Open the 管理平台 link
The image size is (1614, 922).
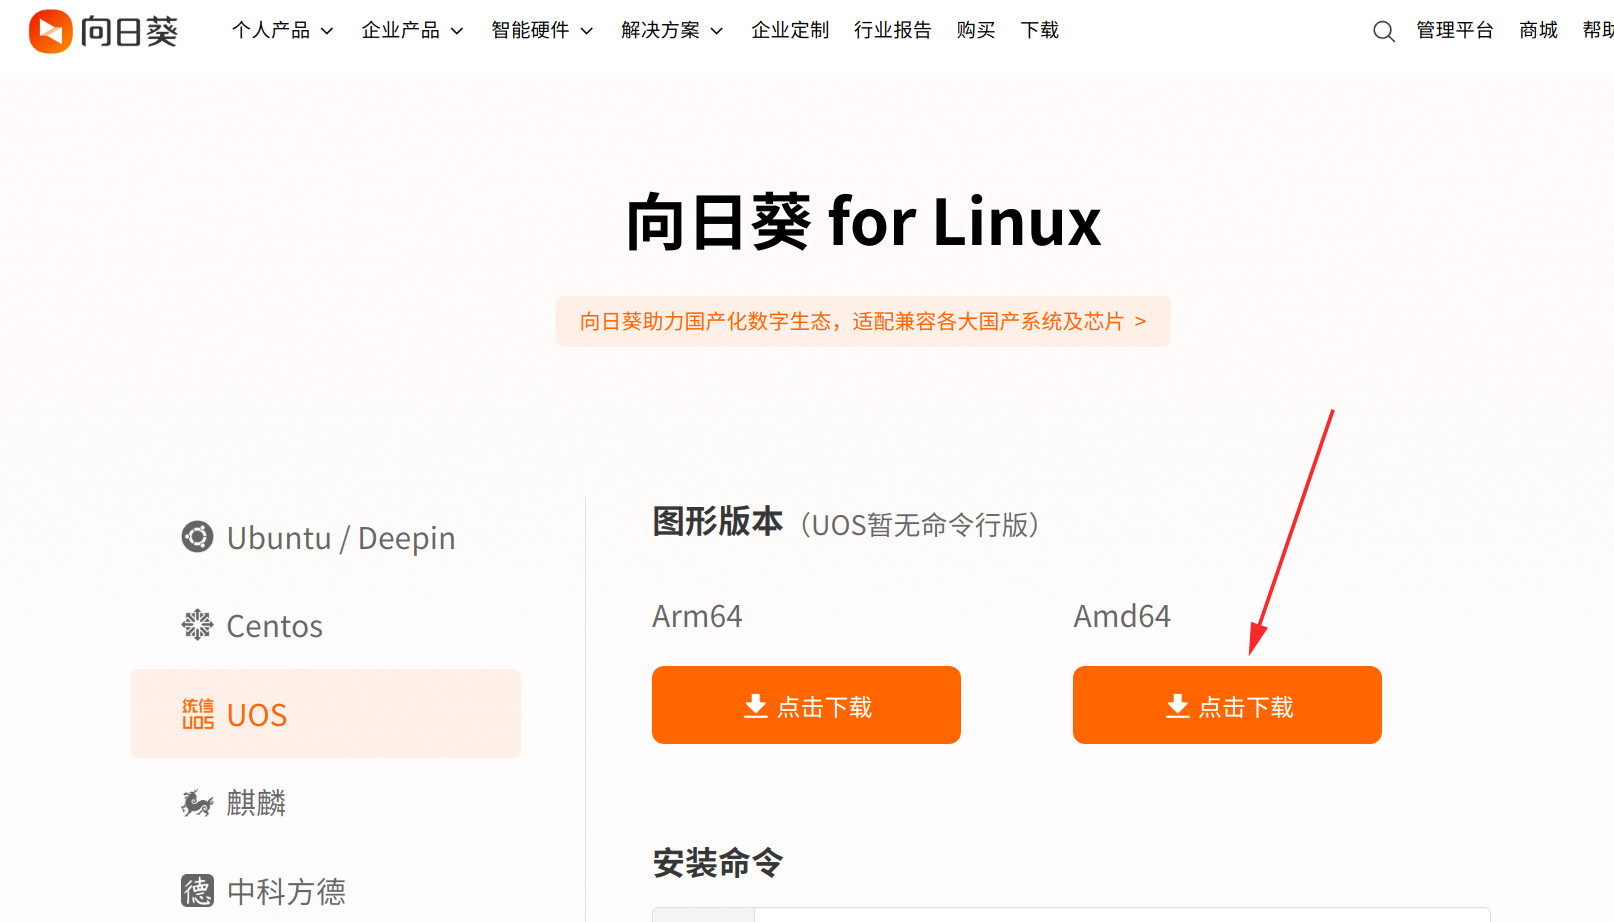pos(1455,30)
